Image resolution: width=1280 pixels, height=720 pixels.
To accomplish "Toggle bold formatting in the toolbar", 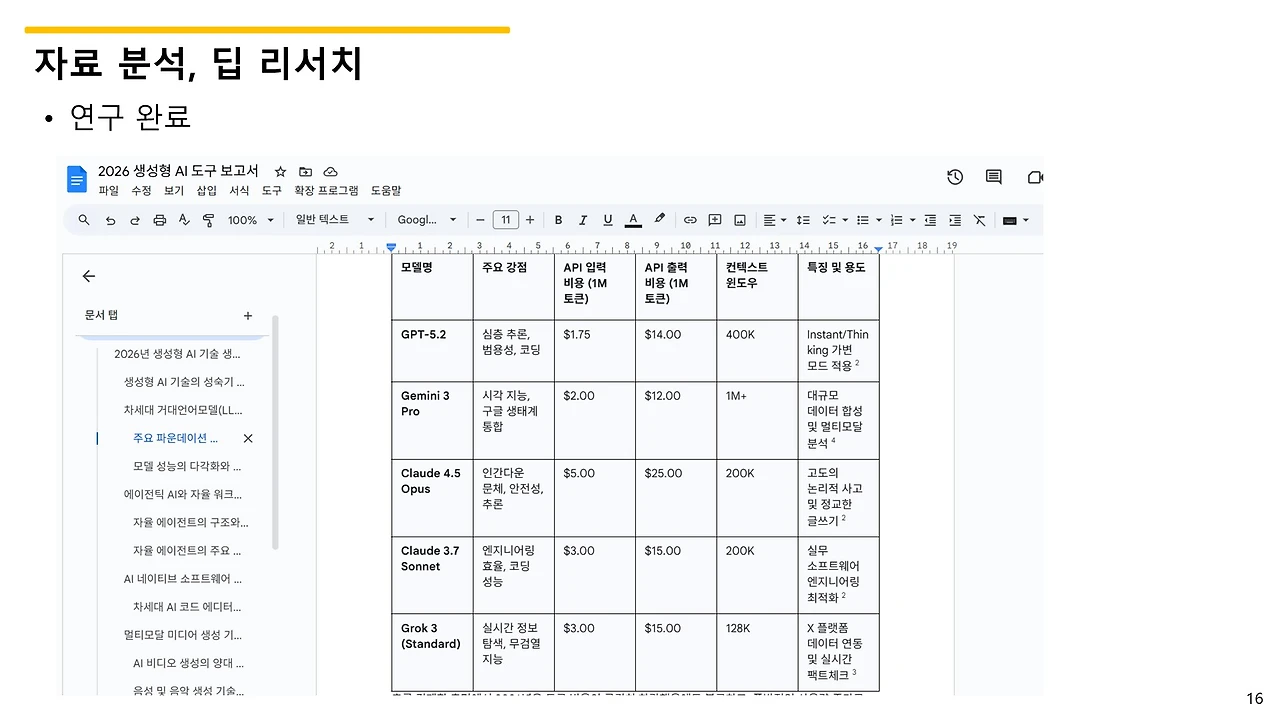I will 558,220.
